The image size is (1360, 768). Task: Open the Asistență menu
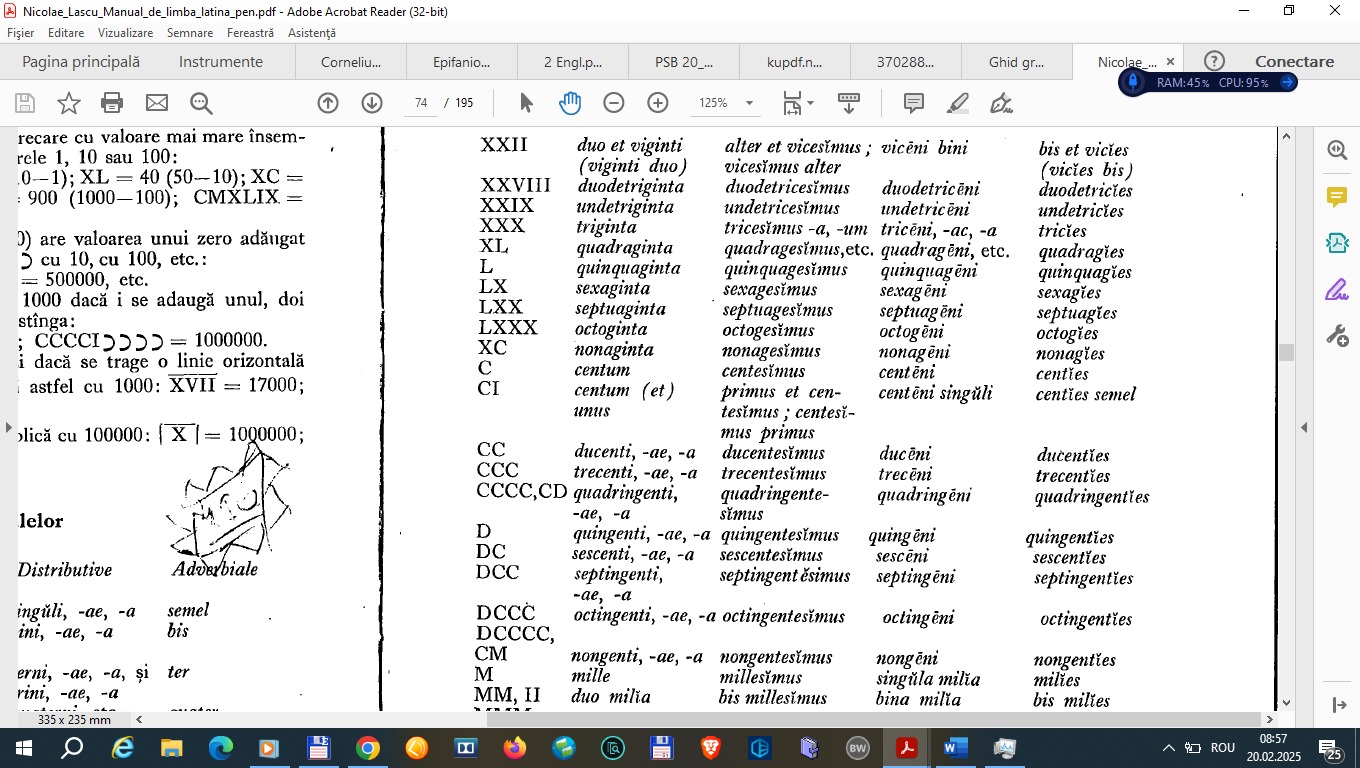[312, 33]
